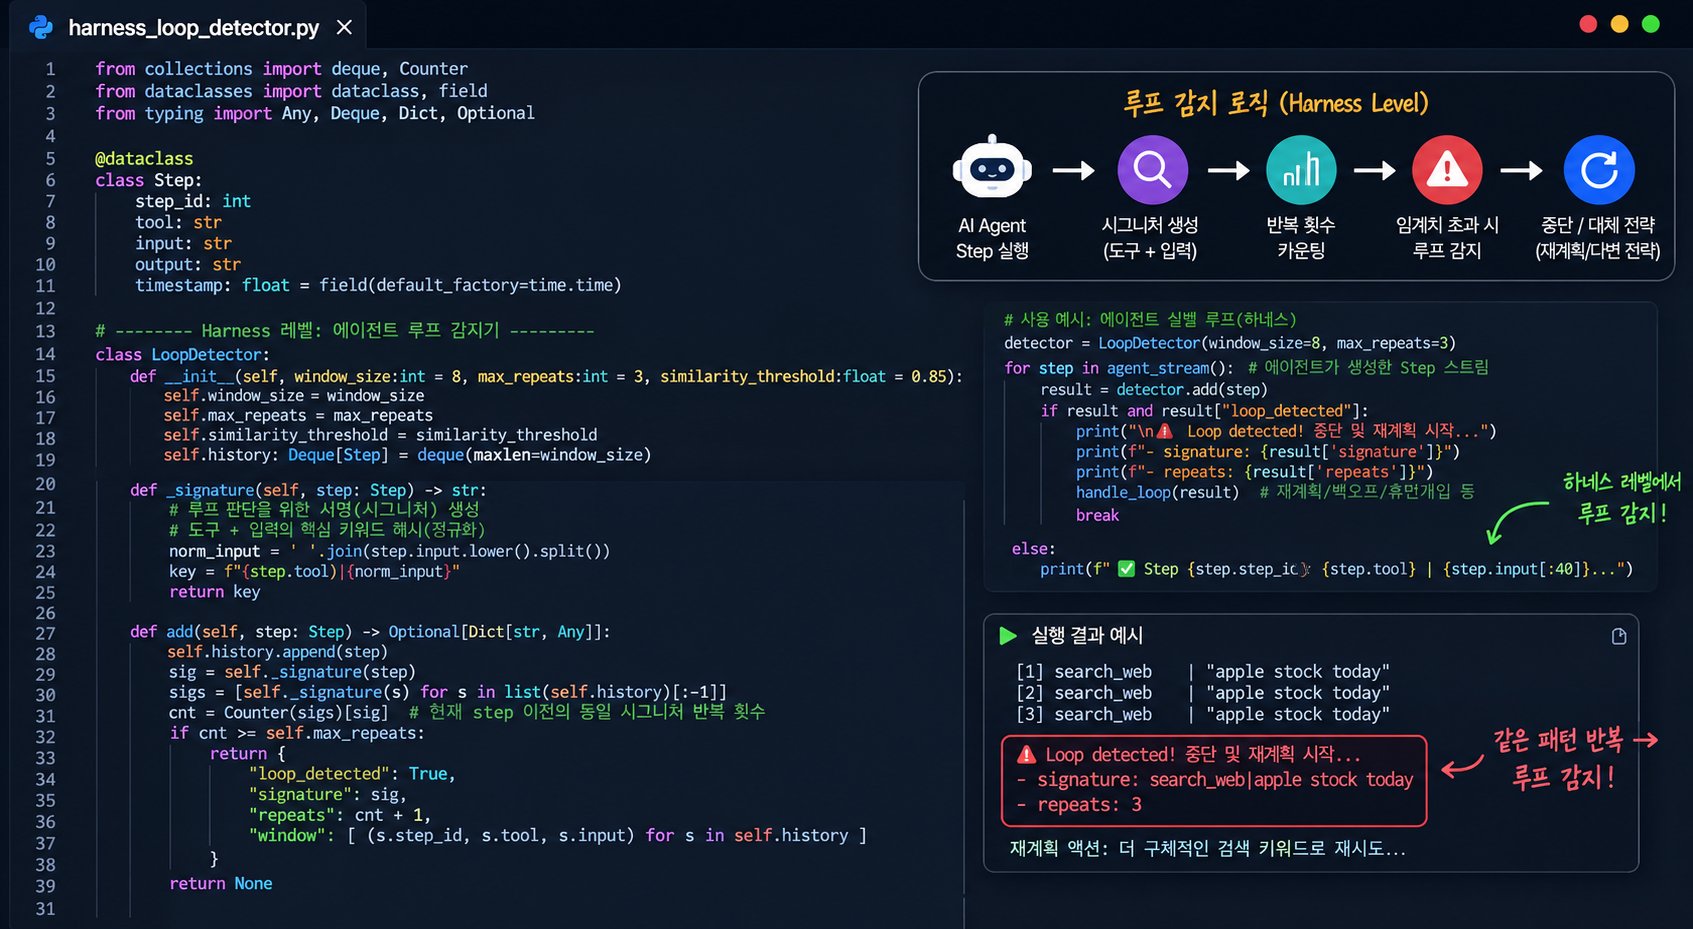The width and height of the screenshot is (1693, 929).
Task: Click 'class Step:' definition
Action: point(148,181)
